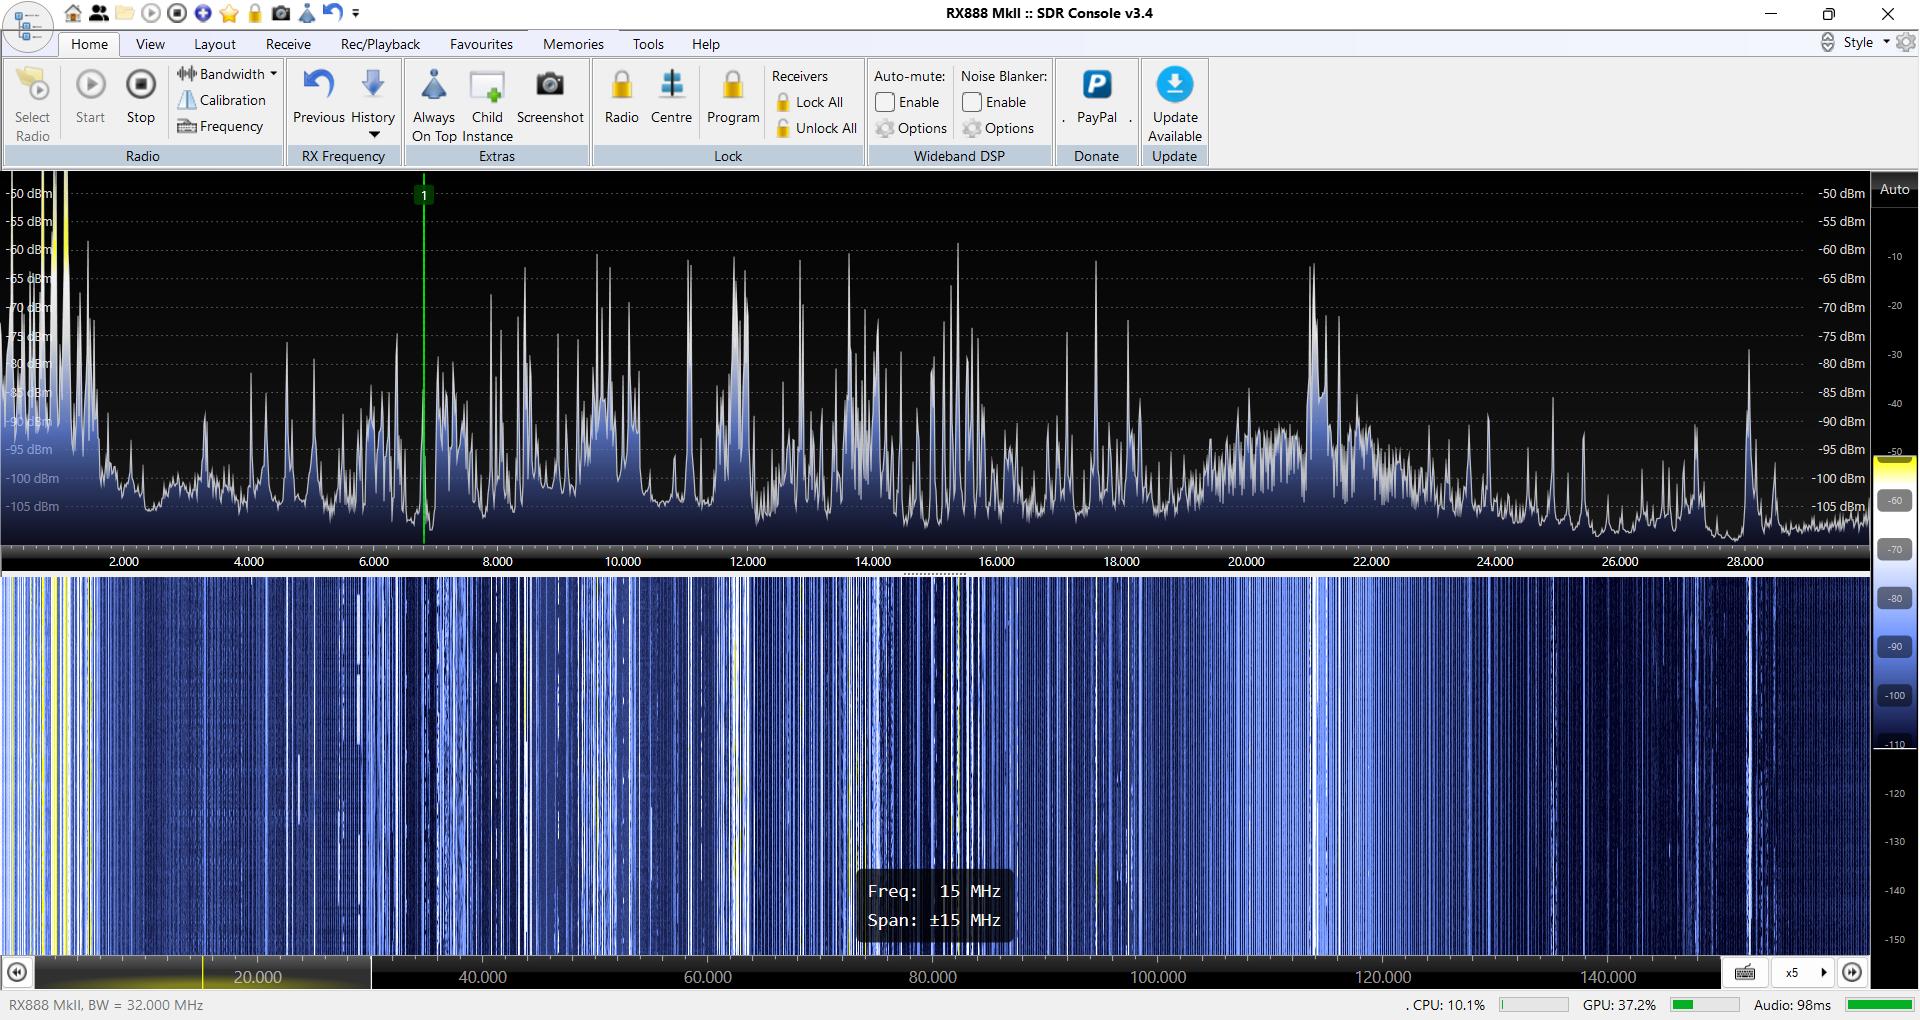Open the application menu button at top-left
Image resolution: width=1920 pixels, height=1020 pixels.
point(27,26)
